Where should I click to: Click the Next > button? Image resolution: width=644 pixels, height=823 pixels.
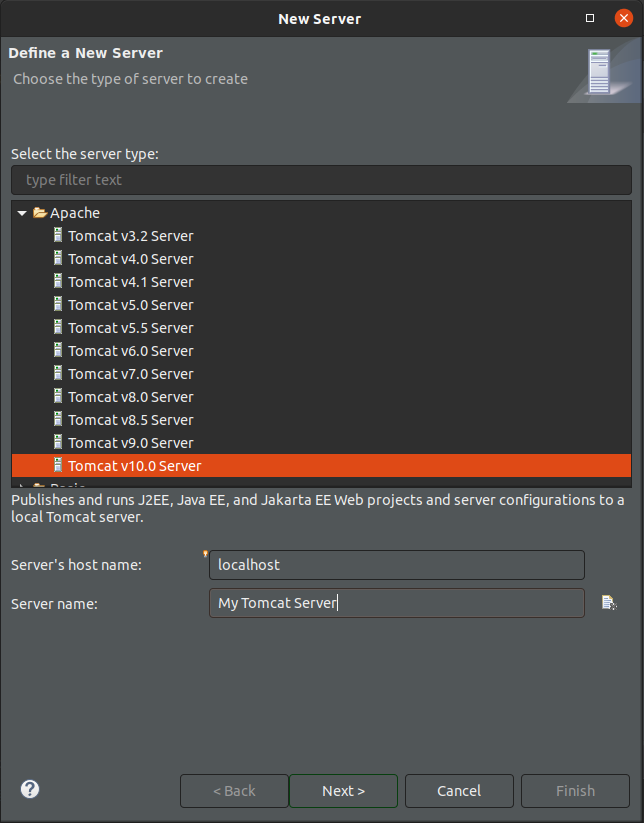click(343, 791)
